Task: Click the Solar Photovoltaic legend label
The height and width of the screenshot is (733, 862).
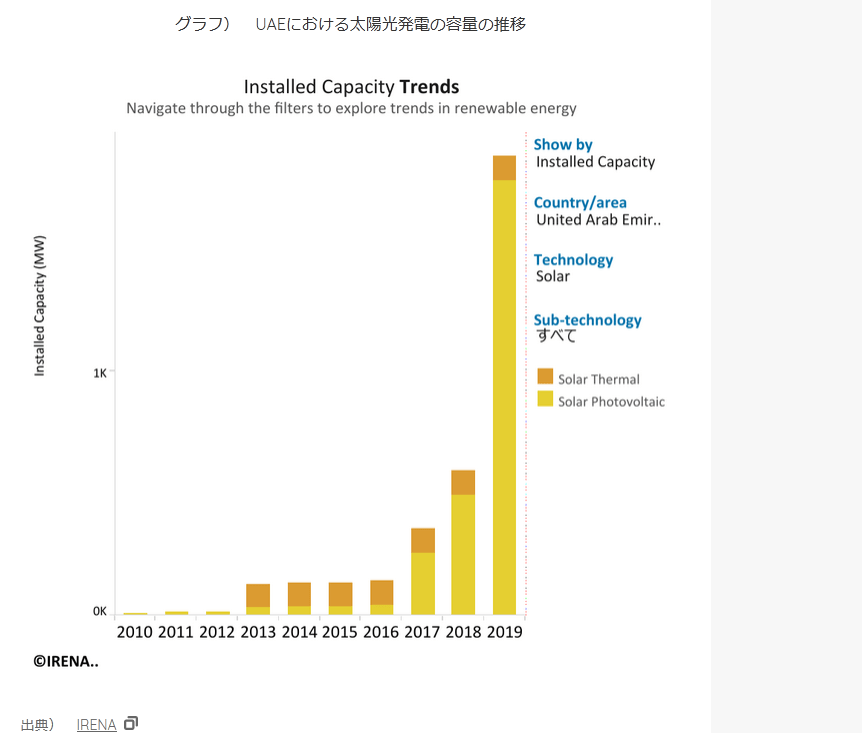Action: click(x=611, y=402)
